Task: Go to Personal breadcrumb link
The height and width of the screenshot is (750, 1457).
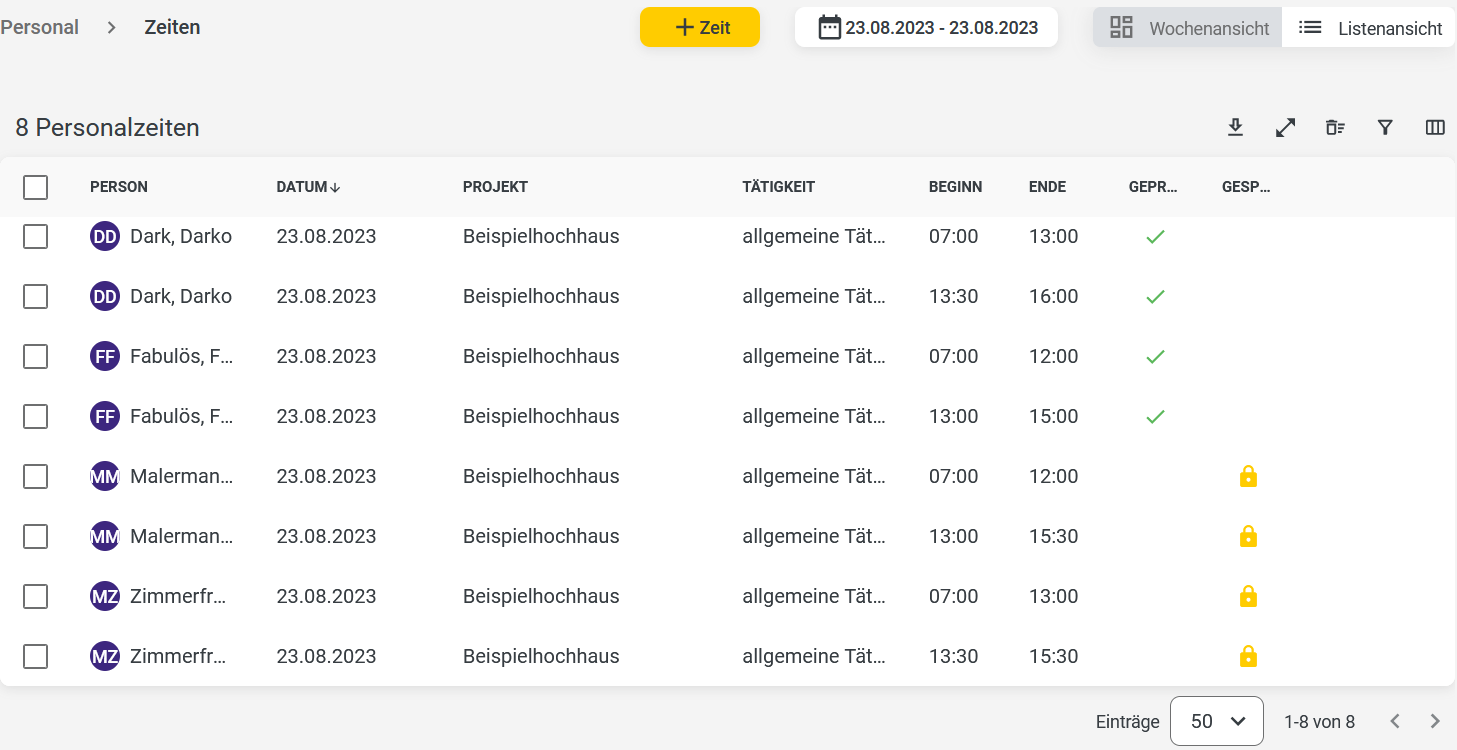Action: click(40, 27)
